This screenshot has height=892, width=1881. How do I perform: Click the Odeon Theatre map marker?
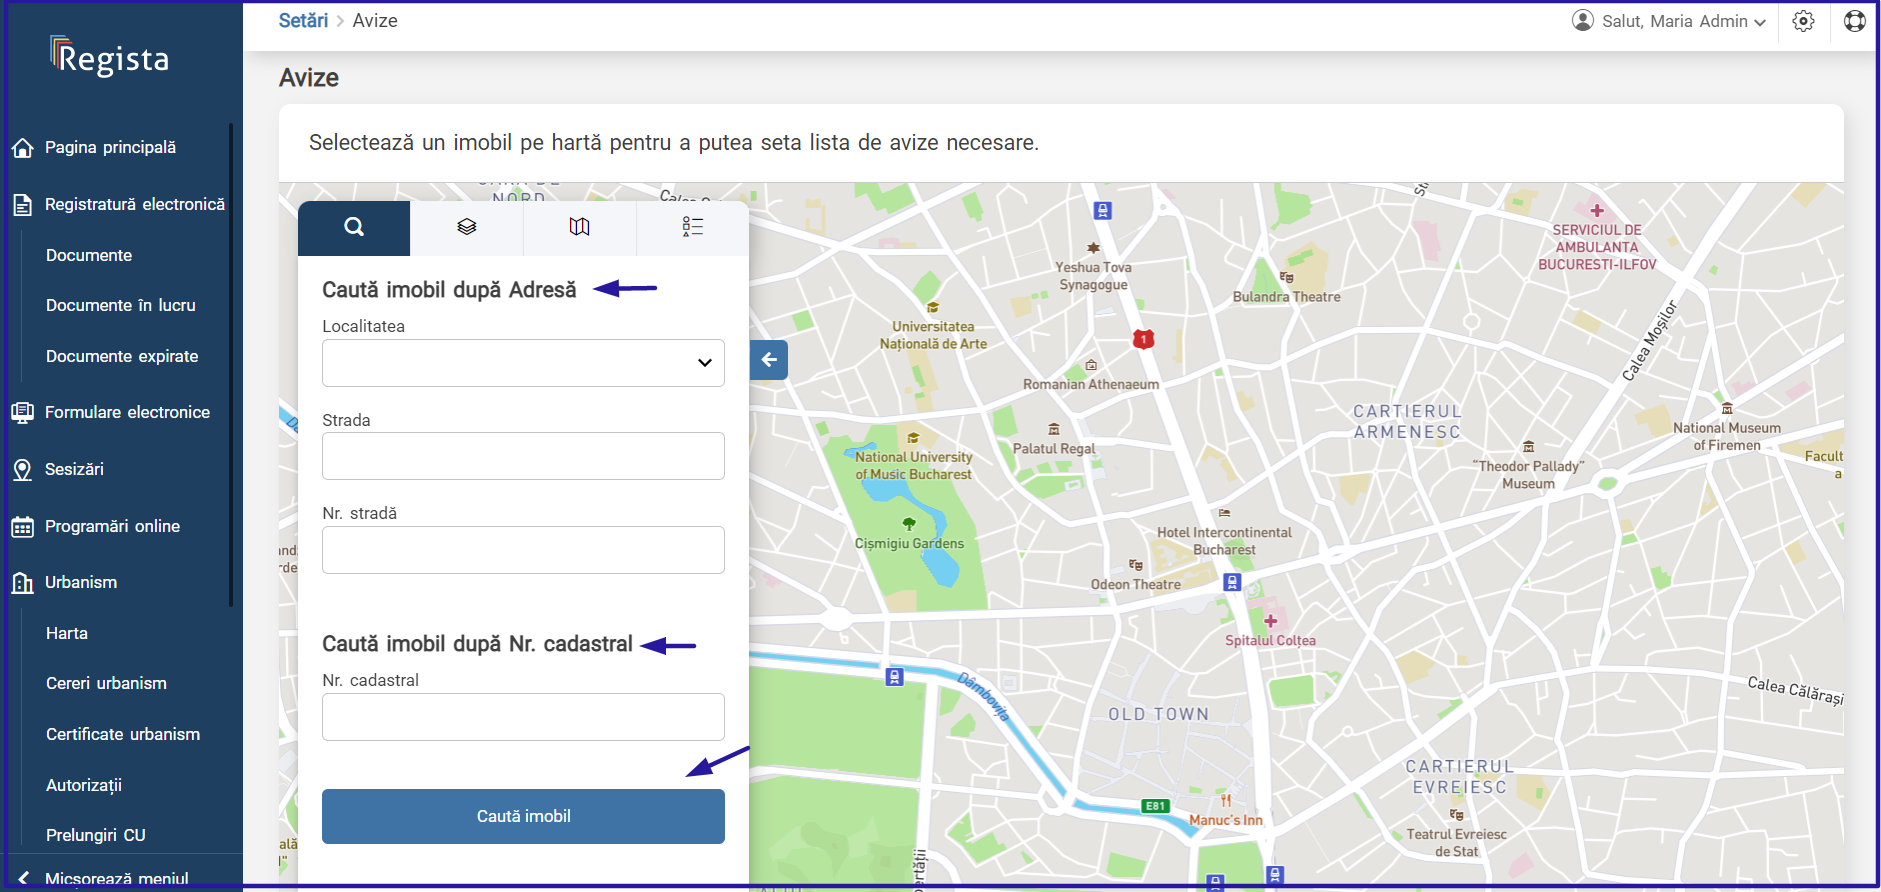point(1136,565)
